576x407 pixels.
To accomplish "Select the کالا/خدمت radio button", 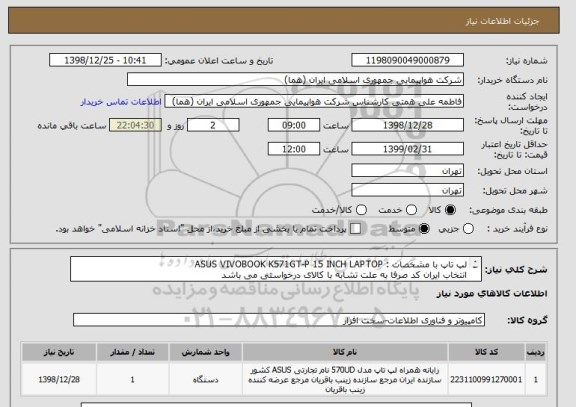I will pyautogui.click(x=361, y=210).
